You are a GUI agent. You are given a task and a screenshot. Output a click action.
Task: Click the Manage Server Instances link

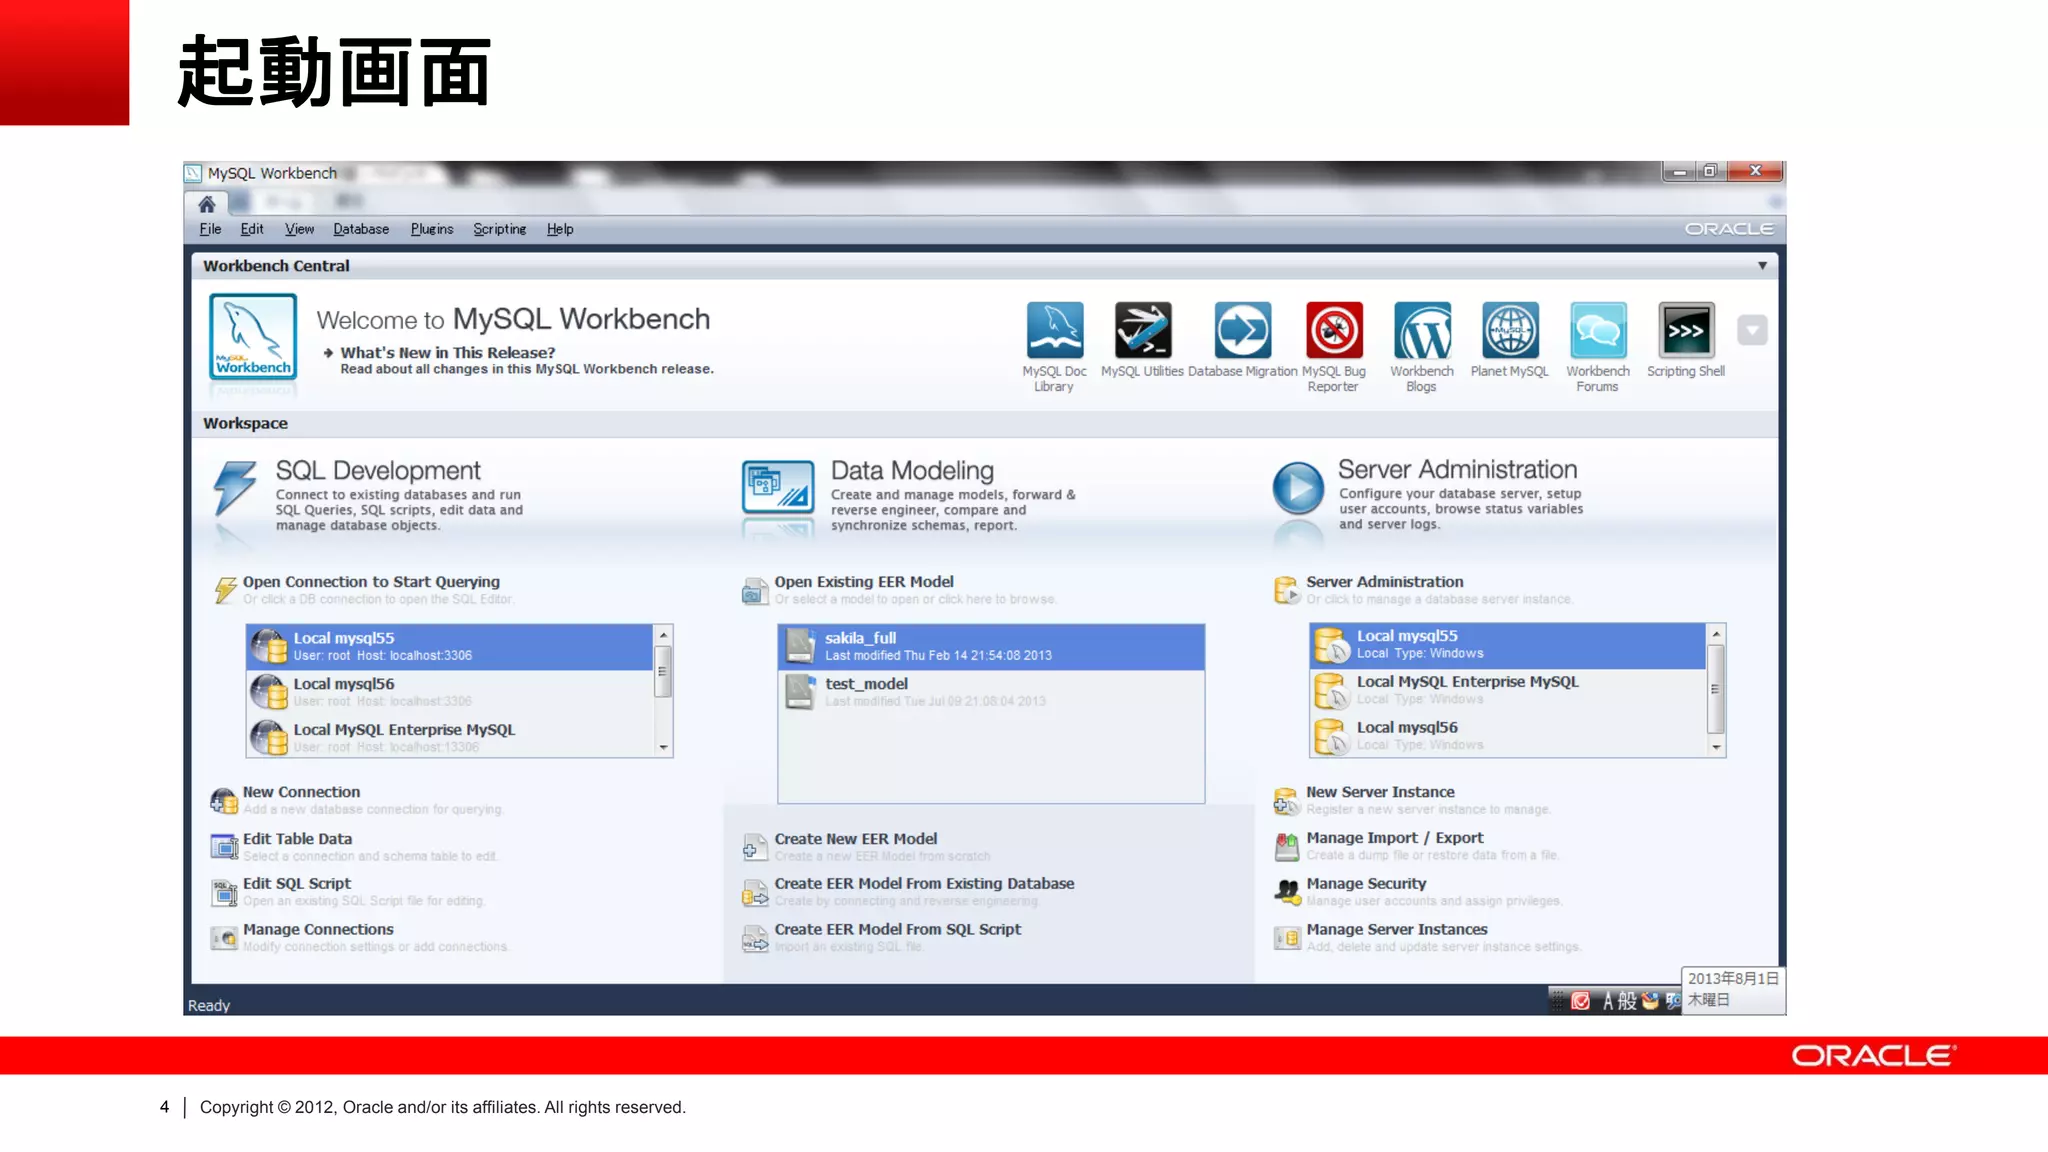click(1396, 930)
